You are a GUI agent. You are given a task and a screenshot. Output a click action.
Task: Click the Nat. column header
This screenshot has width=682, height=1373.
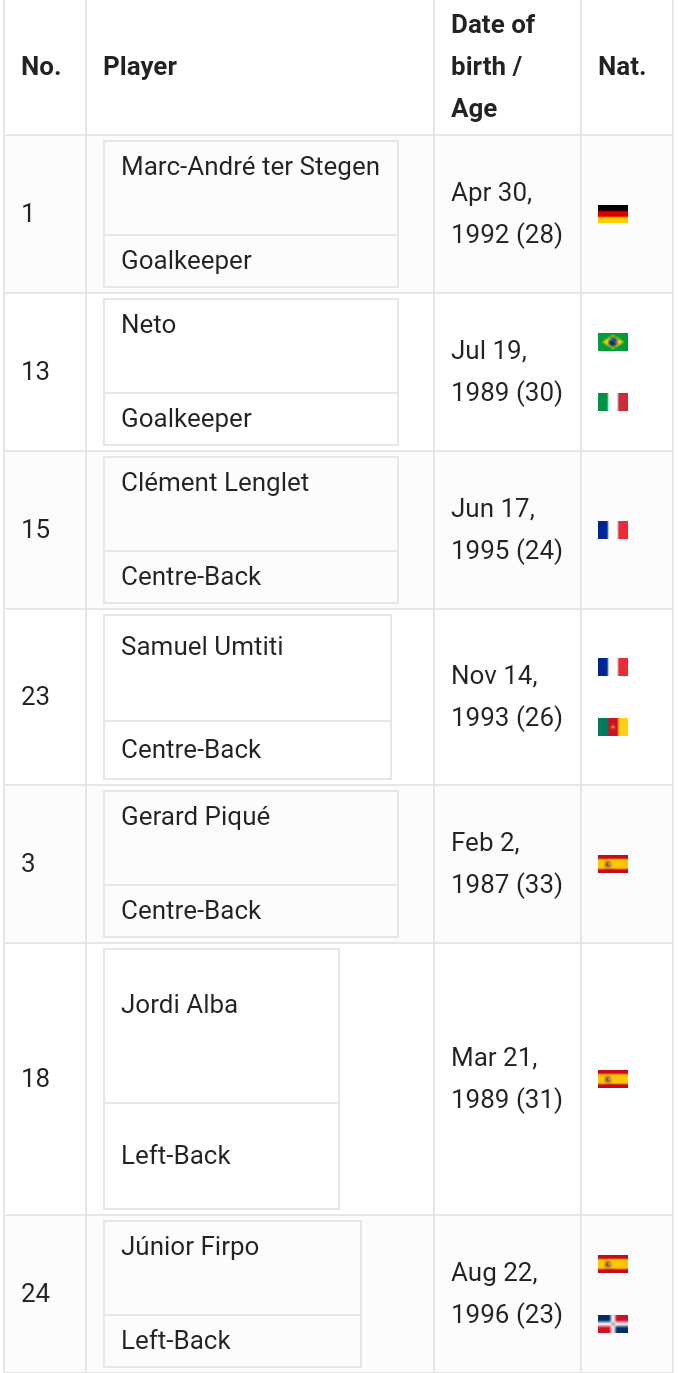coord(621,67)
